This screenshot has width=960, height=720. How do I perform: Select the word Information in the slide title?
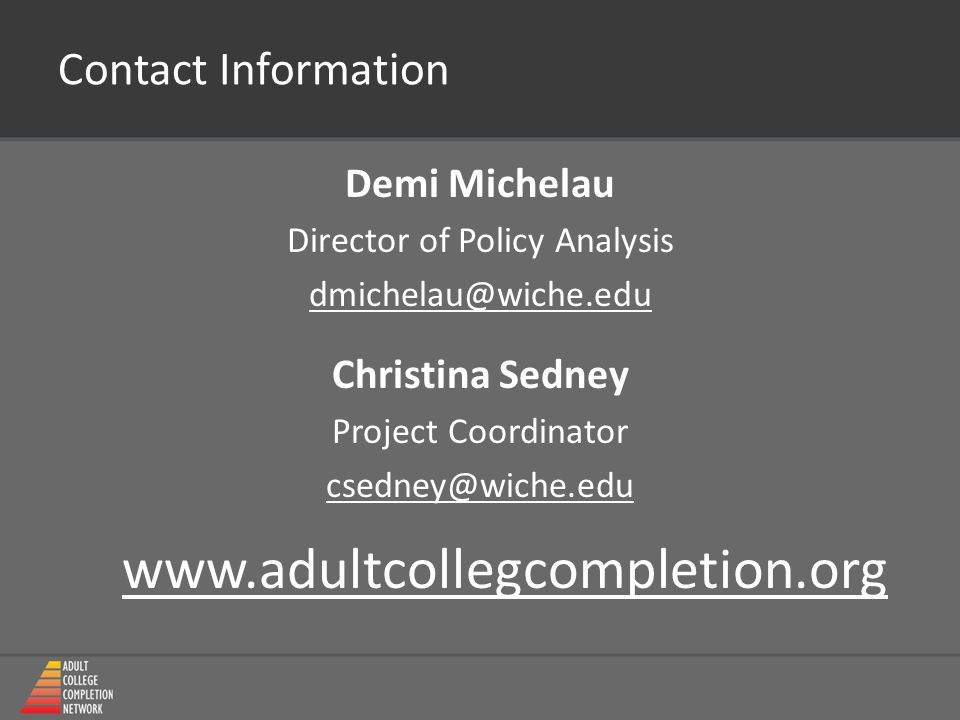pyautogui.click(x=334, y=69)
